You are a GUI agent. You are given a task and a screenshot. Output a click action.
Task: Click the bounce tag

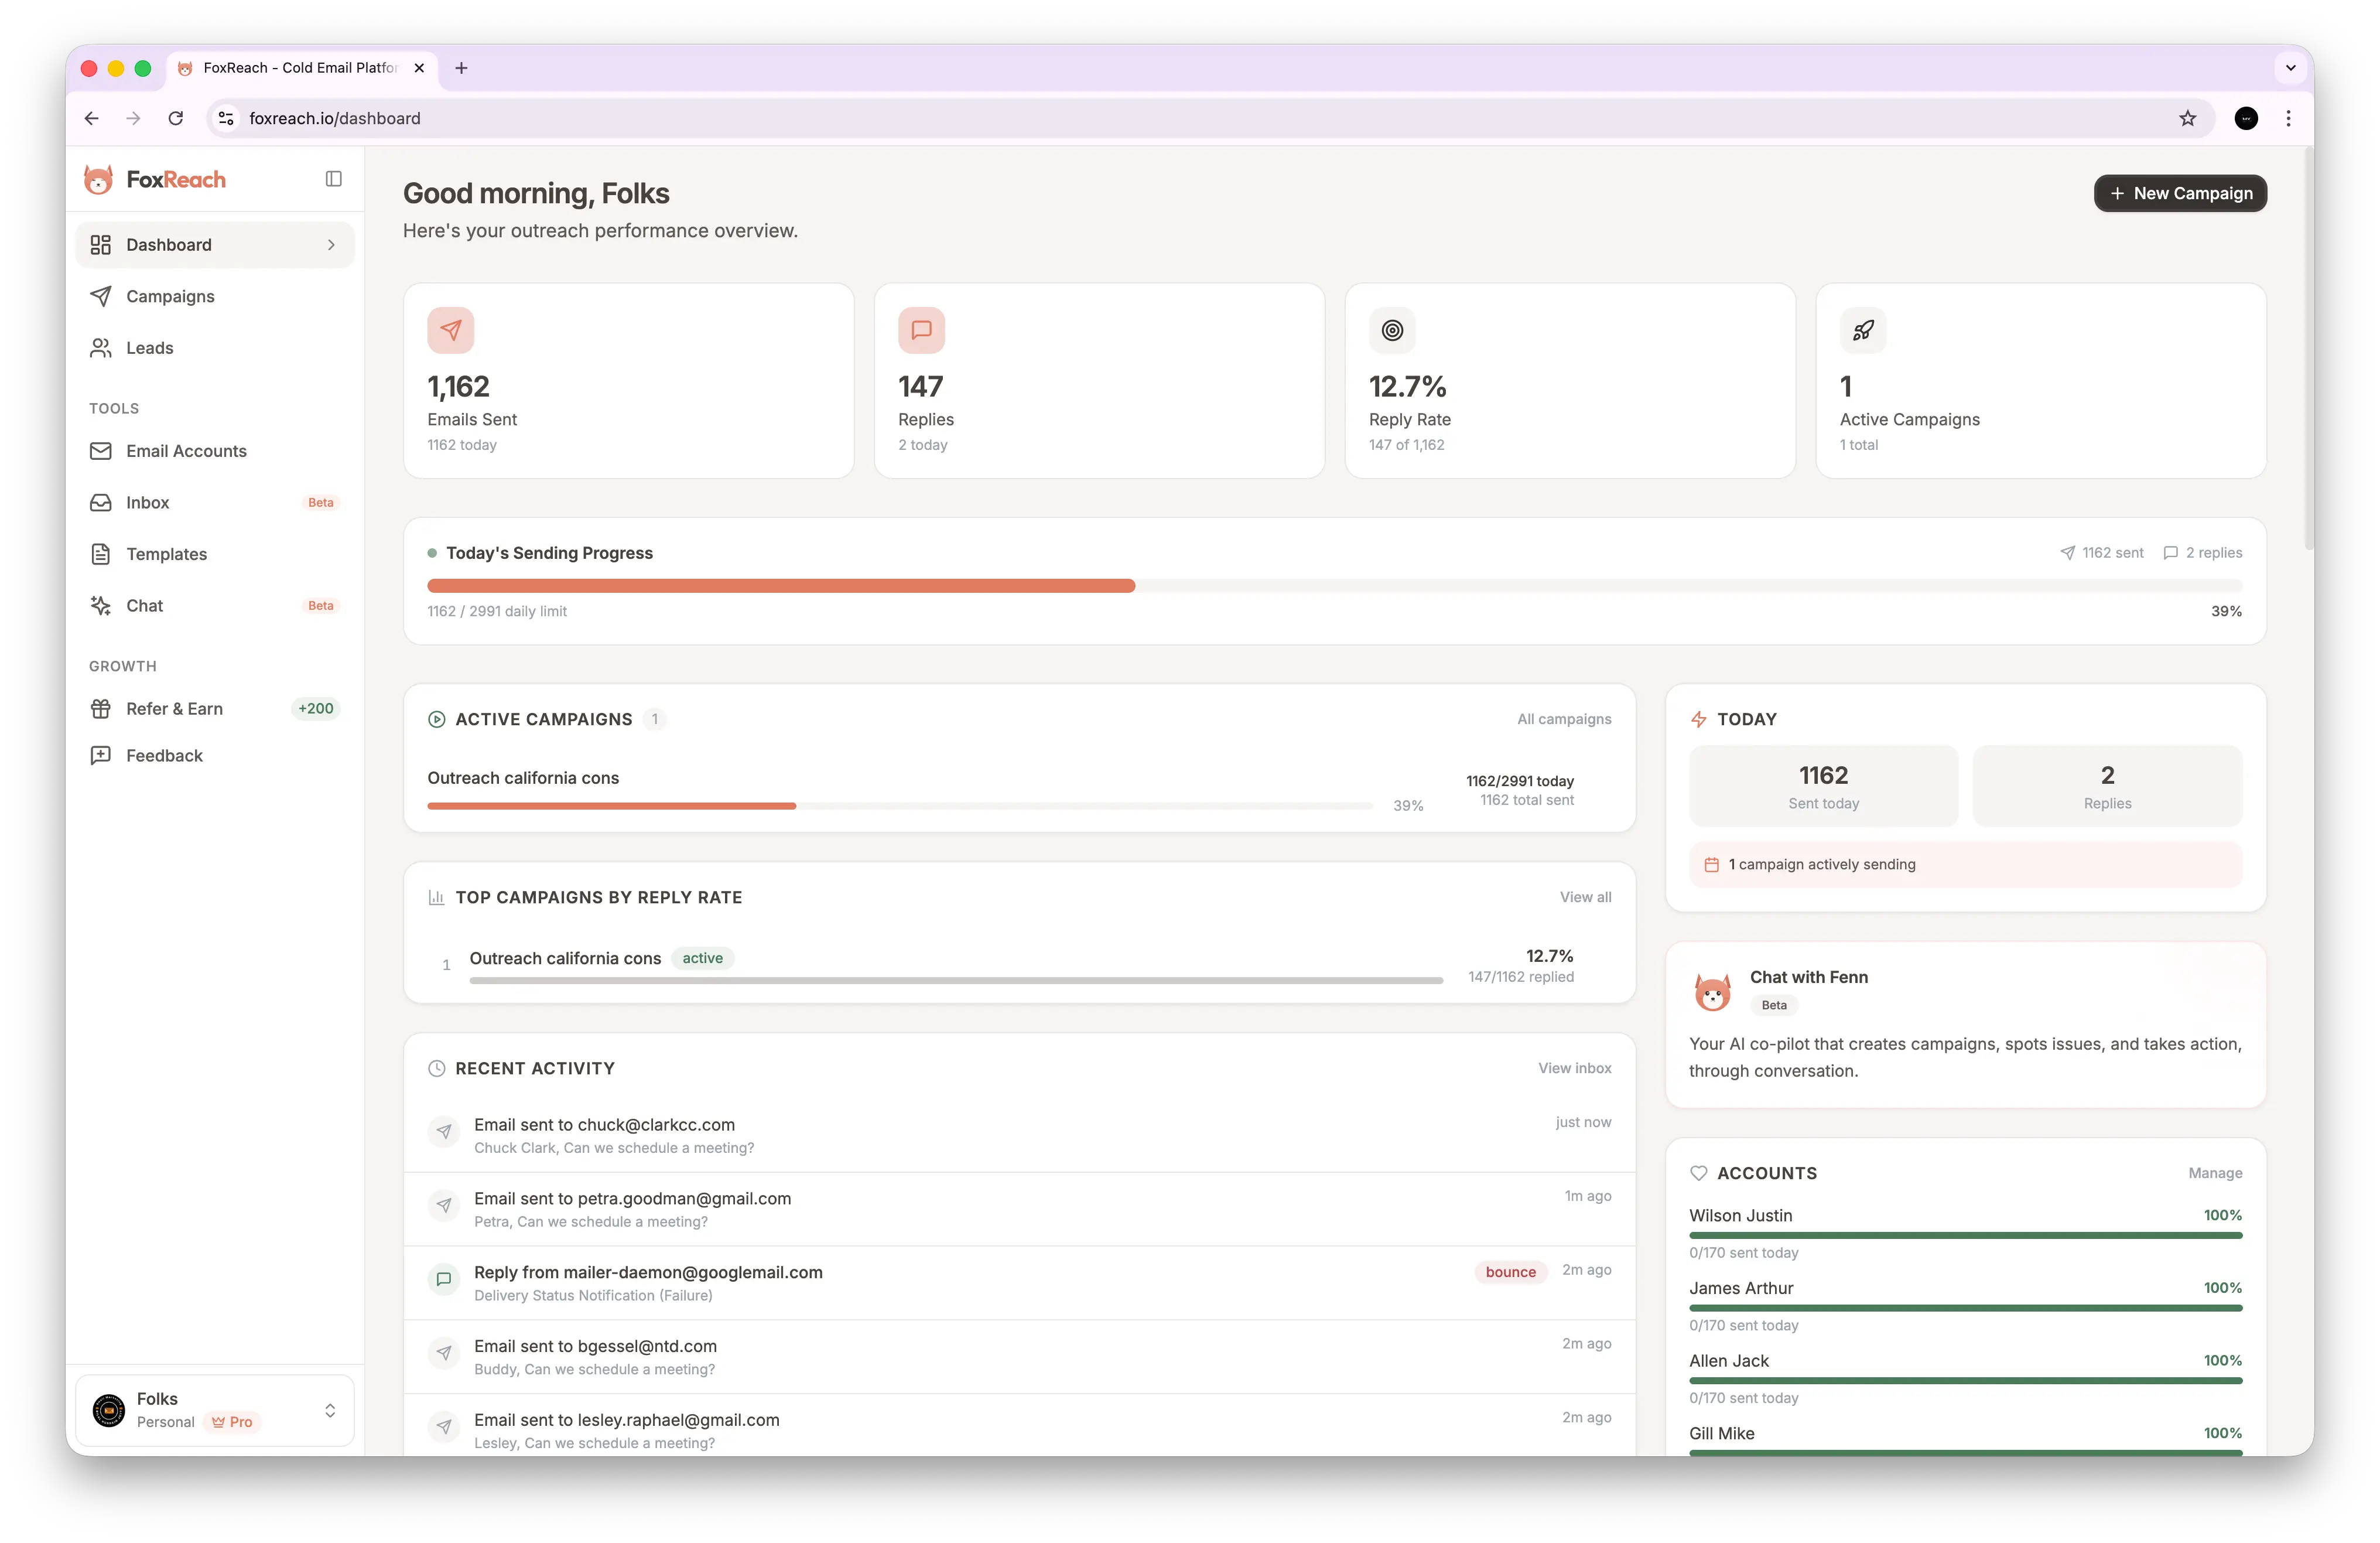[x=1510, y=1272]
